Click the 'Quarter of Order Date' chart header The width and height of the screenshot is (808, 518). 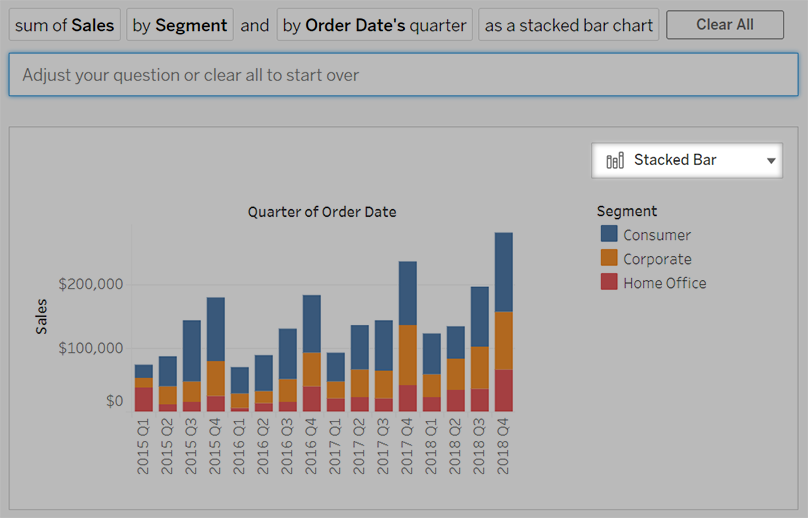(x=322, y=212)
